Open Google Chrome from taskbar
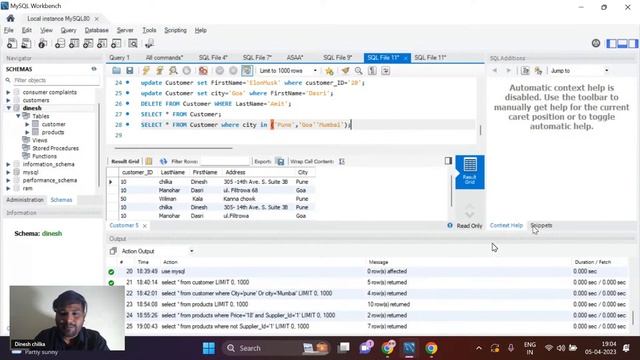Image resolution: width=640 pixels, height=360 pixels. [431, 348]
